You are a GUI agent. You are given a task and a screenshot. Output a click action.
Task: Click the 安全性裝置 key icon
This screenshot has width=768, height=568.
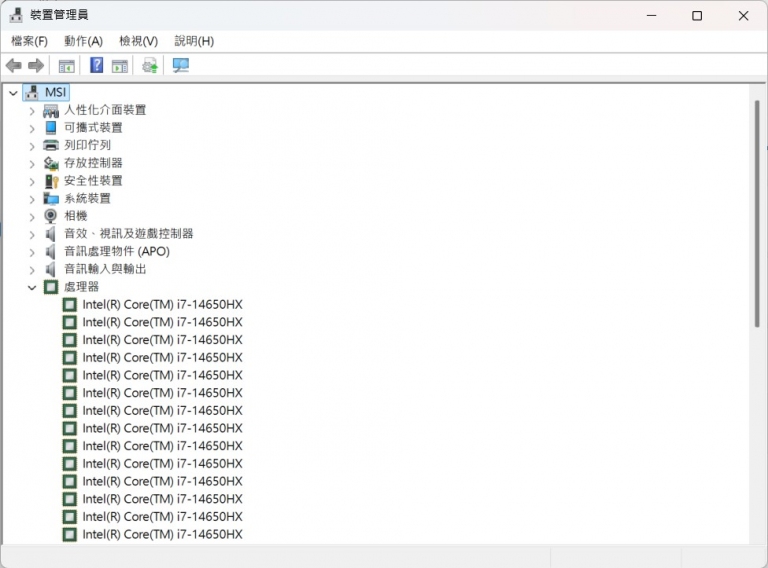click(x=51, y=181)
